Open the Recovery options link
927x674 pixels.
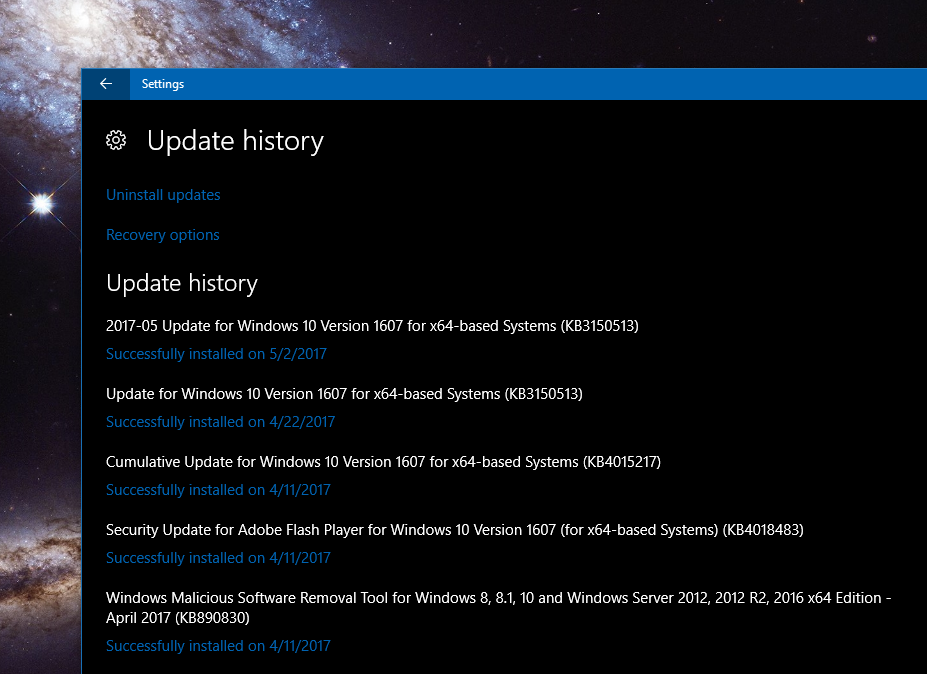tap(162, 235)
